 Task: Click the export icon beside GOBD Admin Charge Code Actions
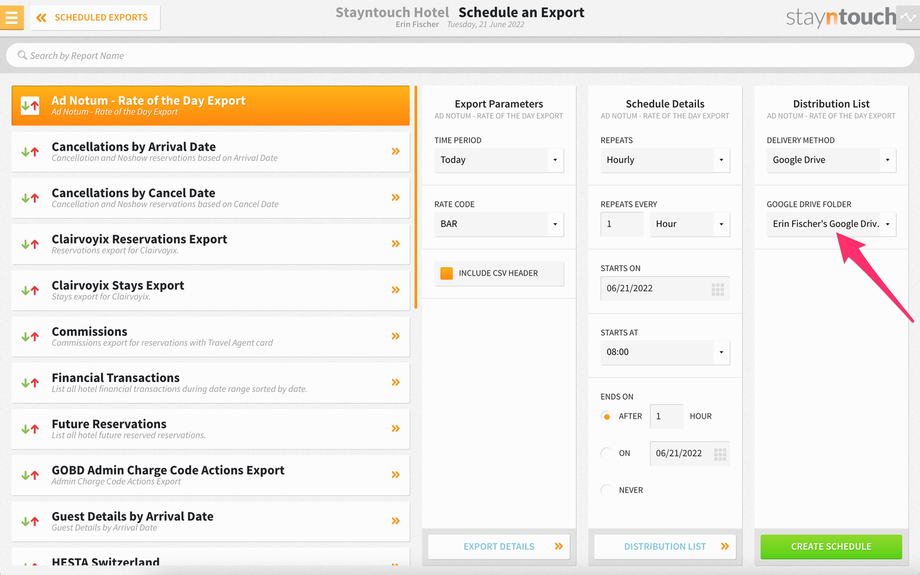click(30, 475)
